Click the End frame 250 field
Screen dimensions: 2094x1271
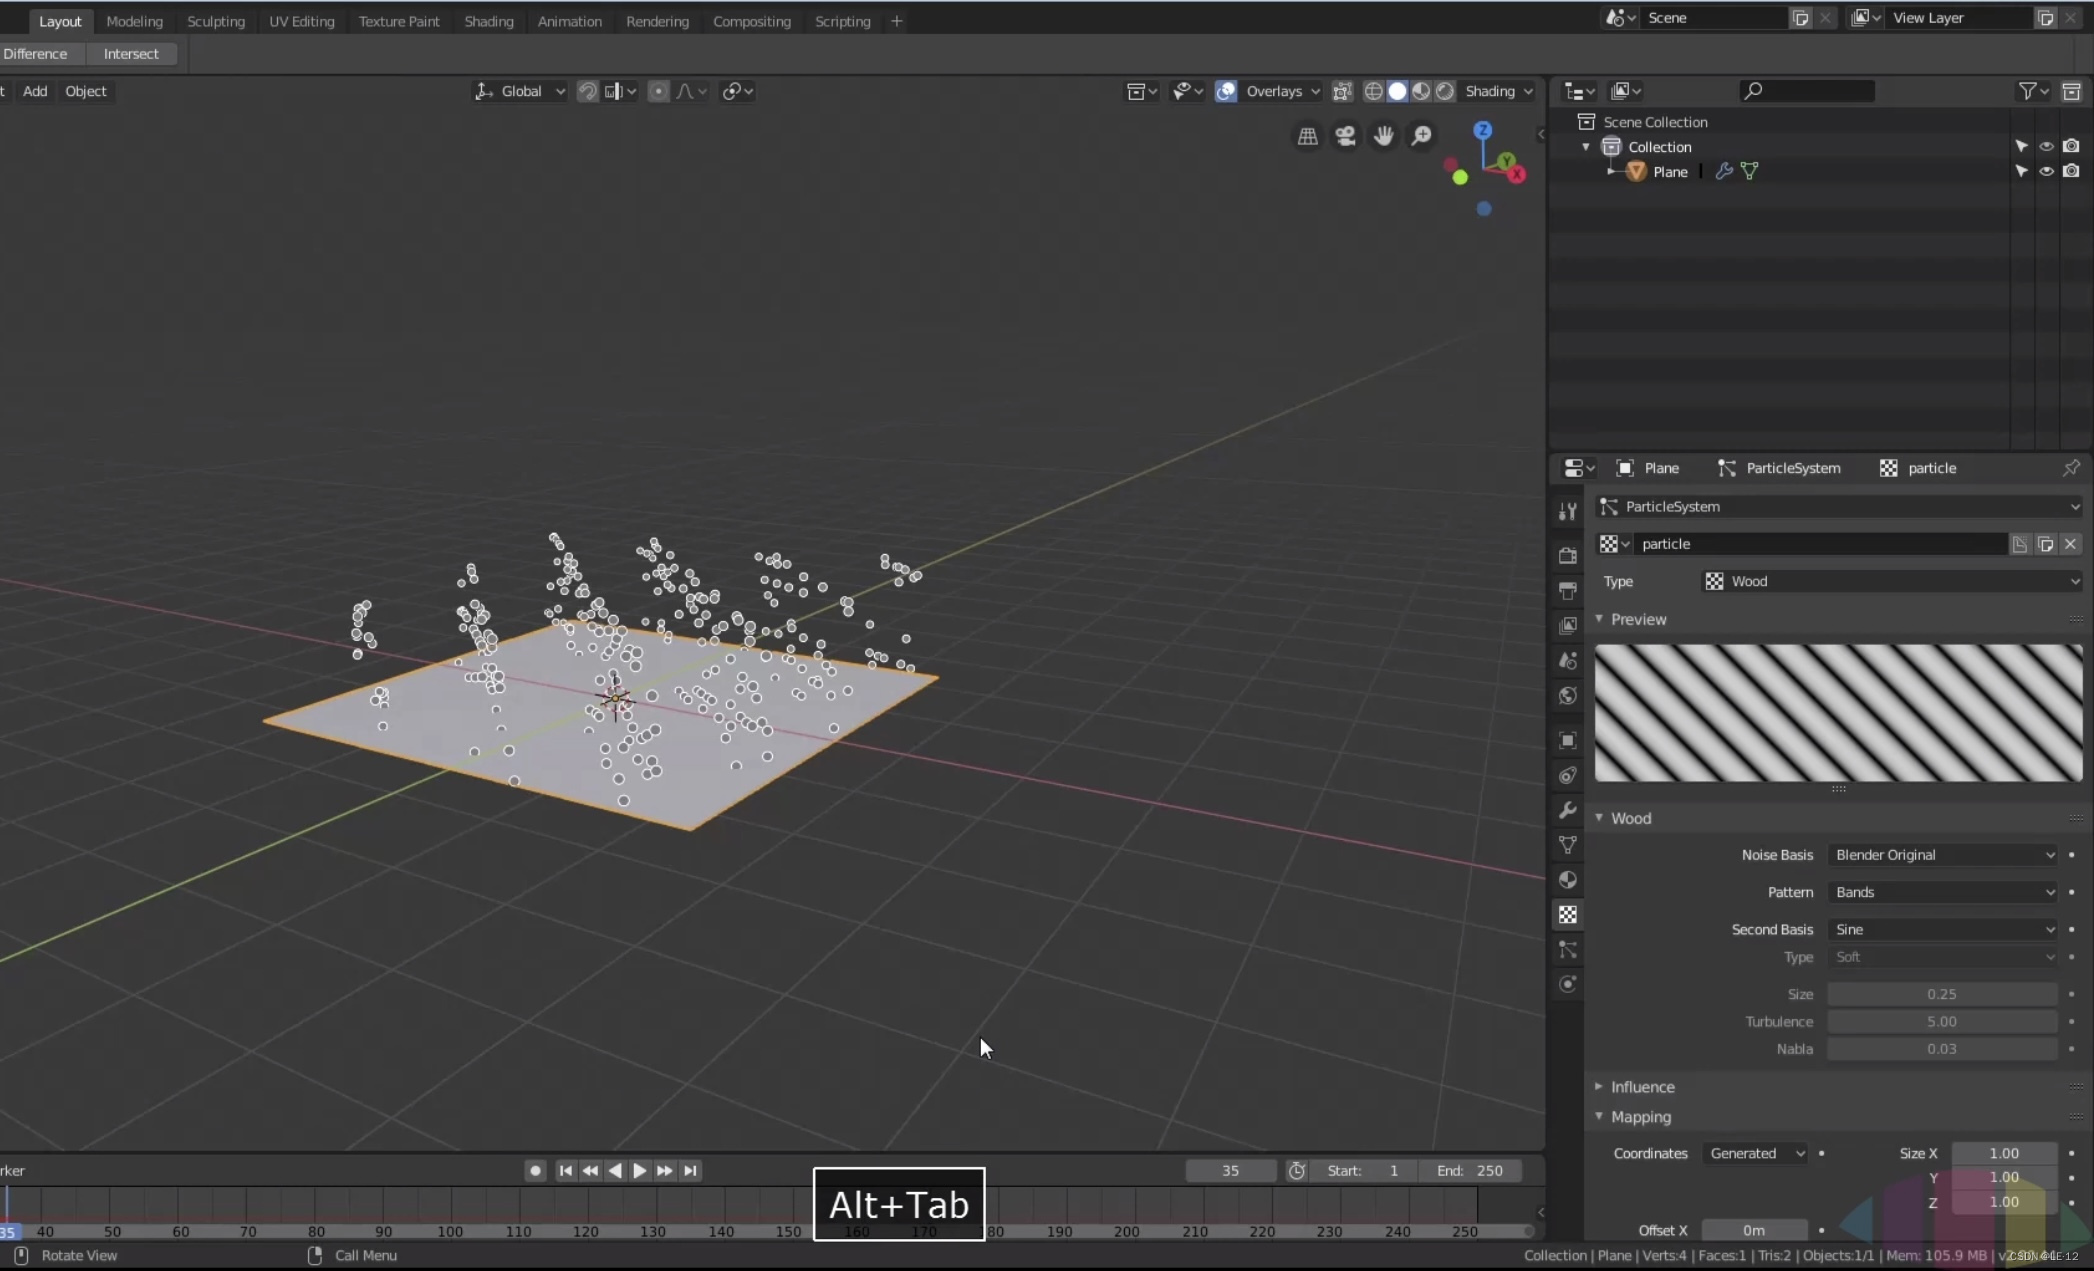tap(1469, 1170)
